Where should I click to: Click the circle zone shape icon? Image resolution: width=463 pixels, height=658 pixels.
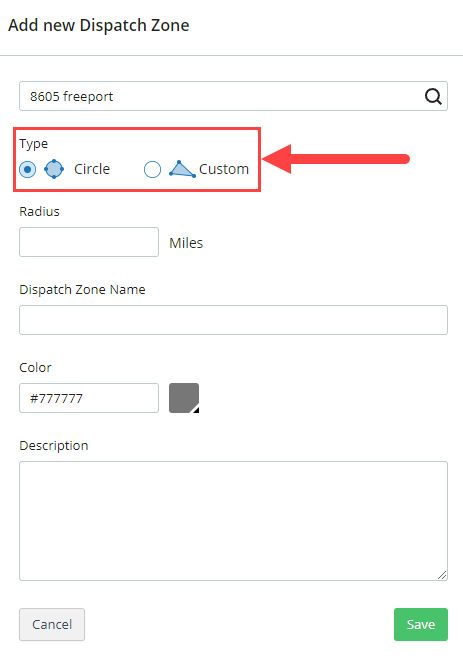[54, 169]
